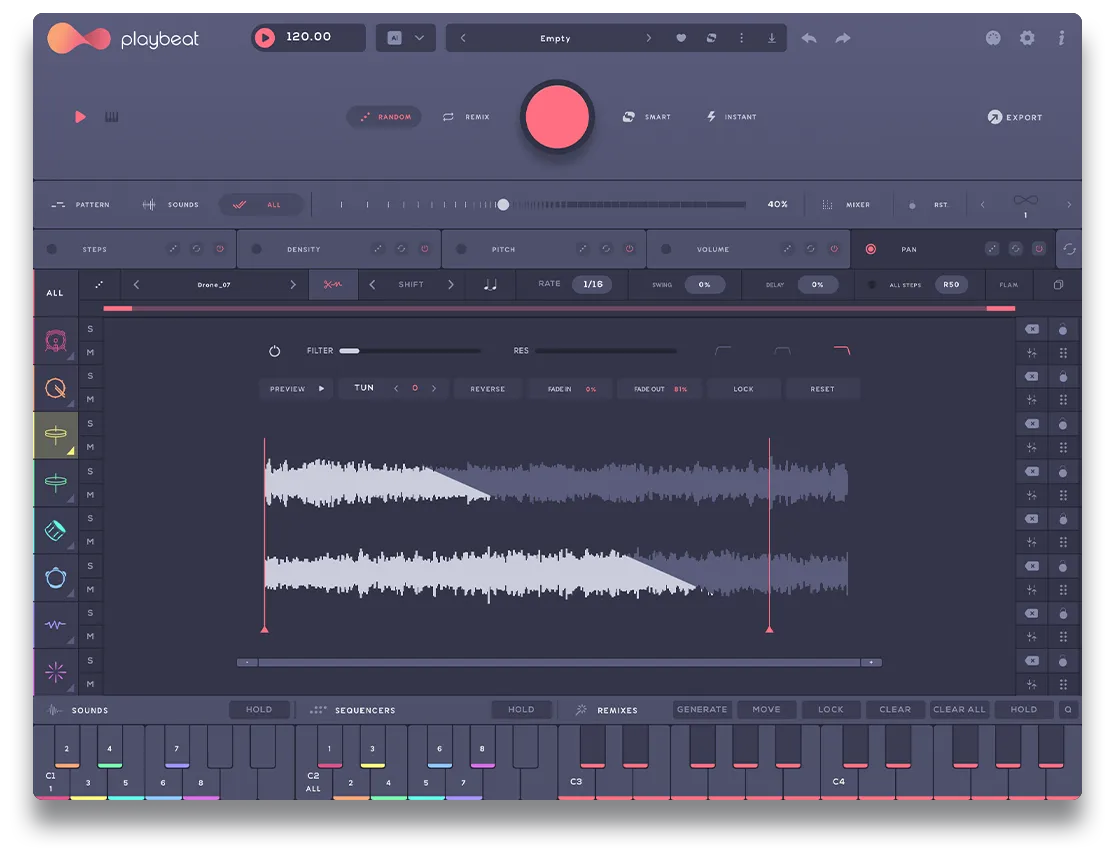Image resolution: width=1114 pixels, height=850 pixels.
Task: Open the AI mode dropdown
Action: point(405,37)
